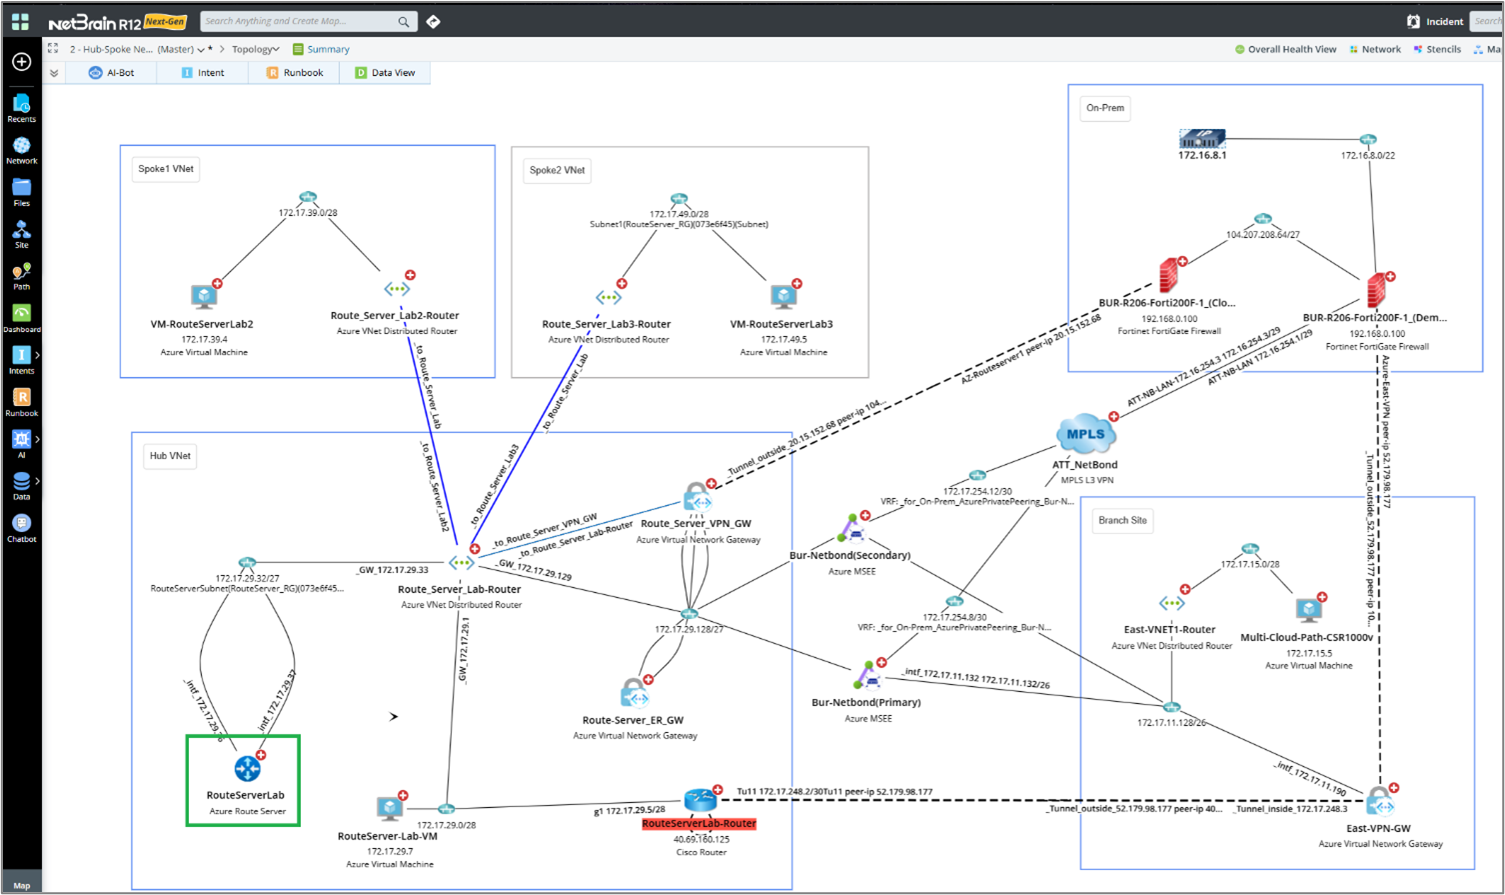The height and width of the screenshot is (895, 1505).
Task: Click the Overall Health View button
Action: pyautogui.click(x=1285, y=49)
